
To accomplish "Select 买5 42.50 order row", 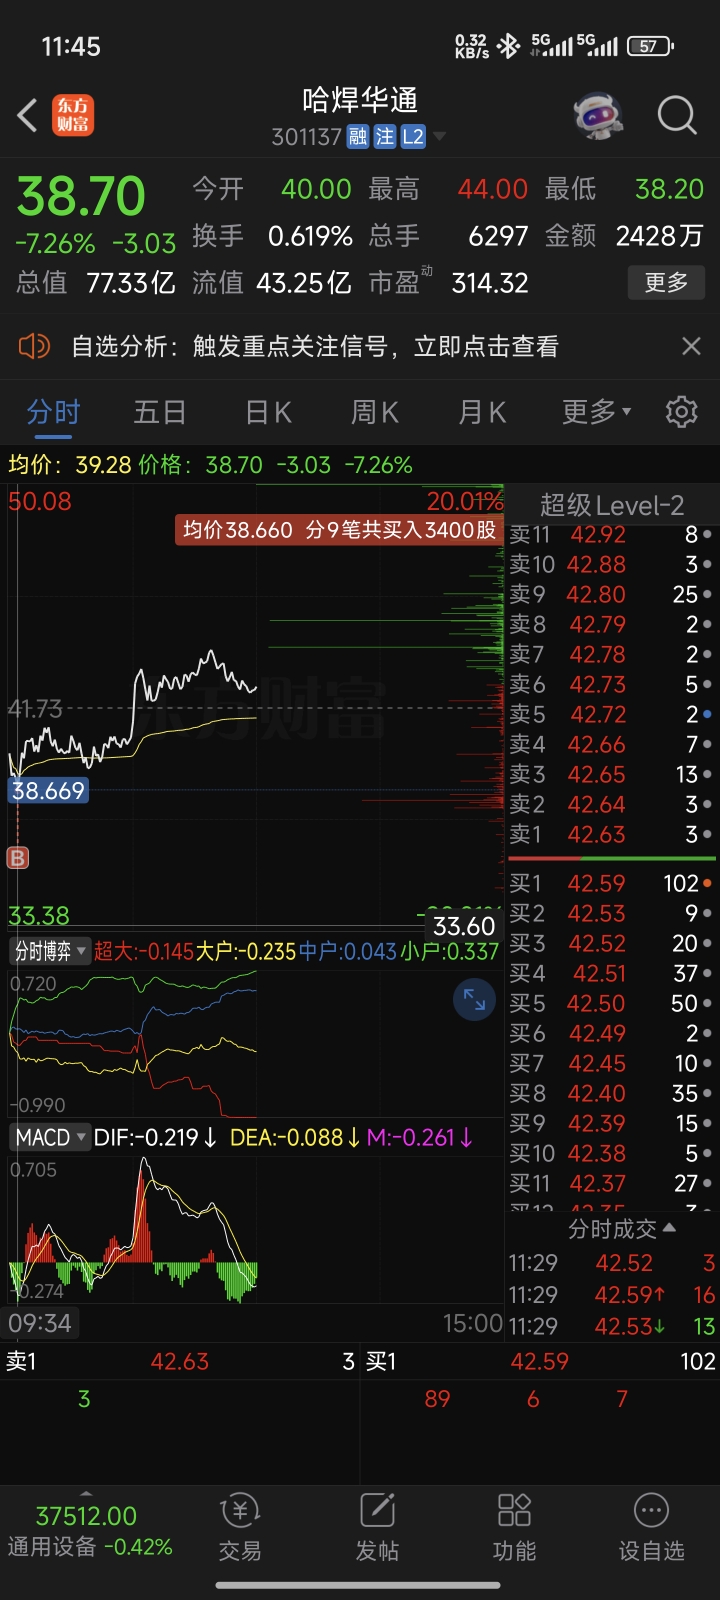I will (612, 1004).
